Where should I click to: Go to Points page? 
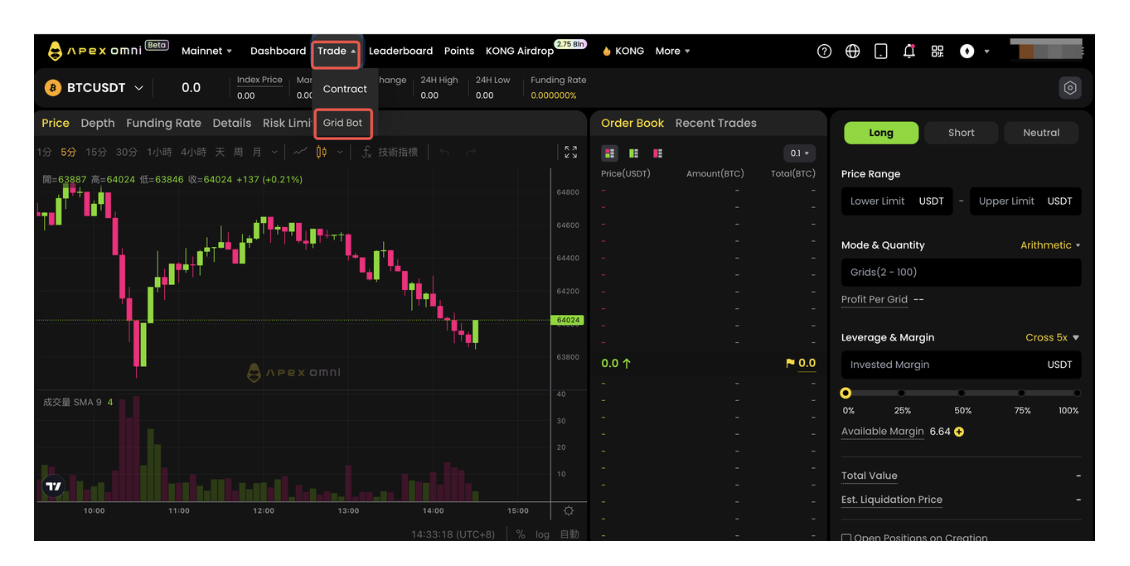tap(459, 51)
